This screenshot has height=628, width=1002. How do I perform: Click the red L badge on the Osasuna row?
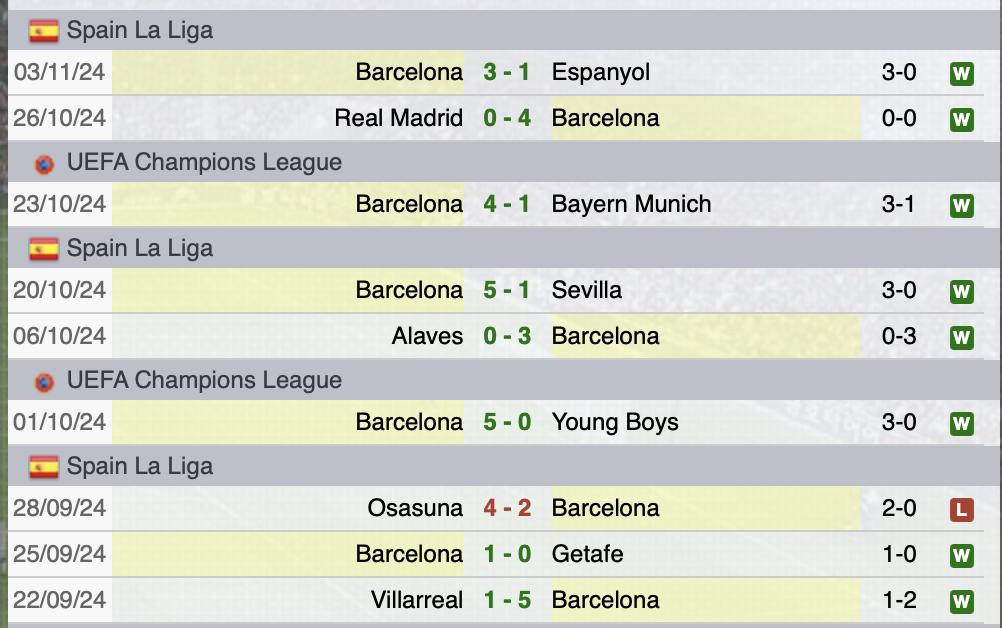click(x=961, y=508)
